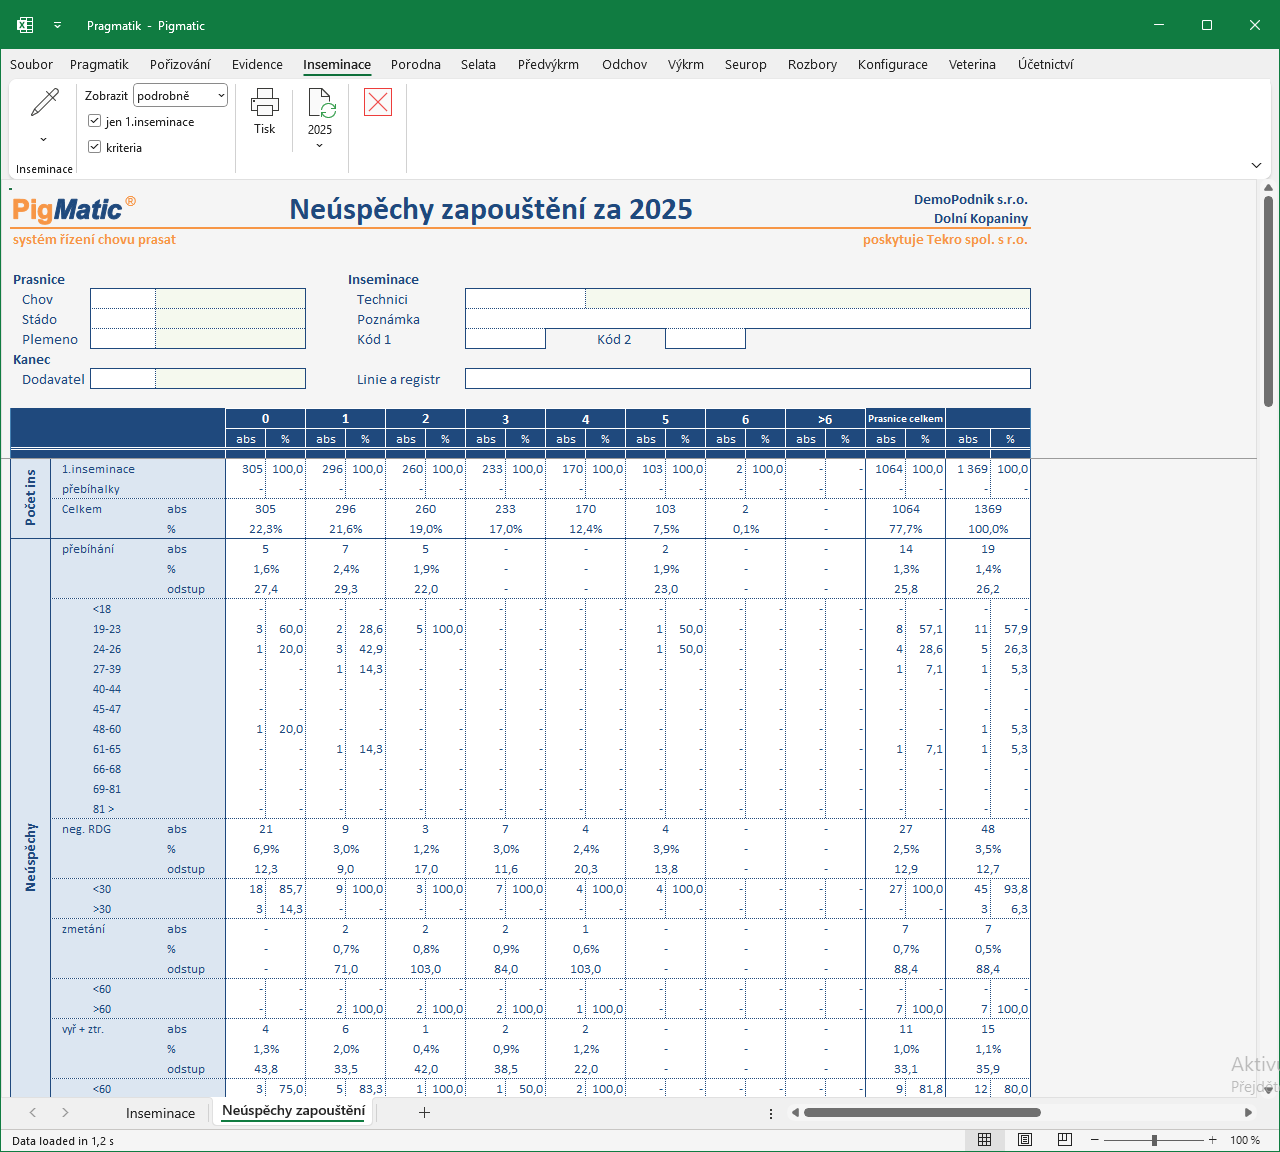1280x1152 pixels.
Task: Click the vertical scrollbar thumb
Action: (1268, 300)
